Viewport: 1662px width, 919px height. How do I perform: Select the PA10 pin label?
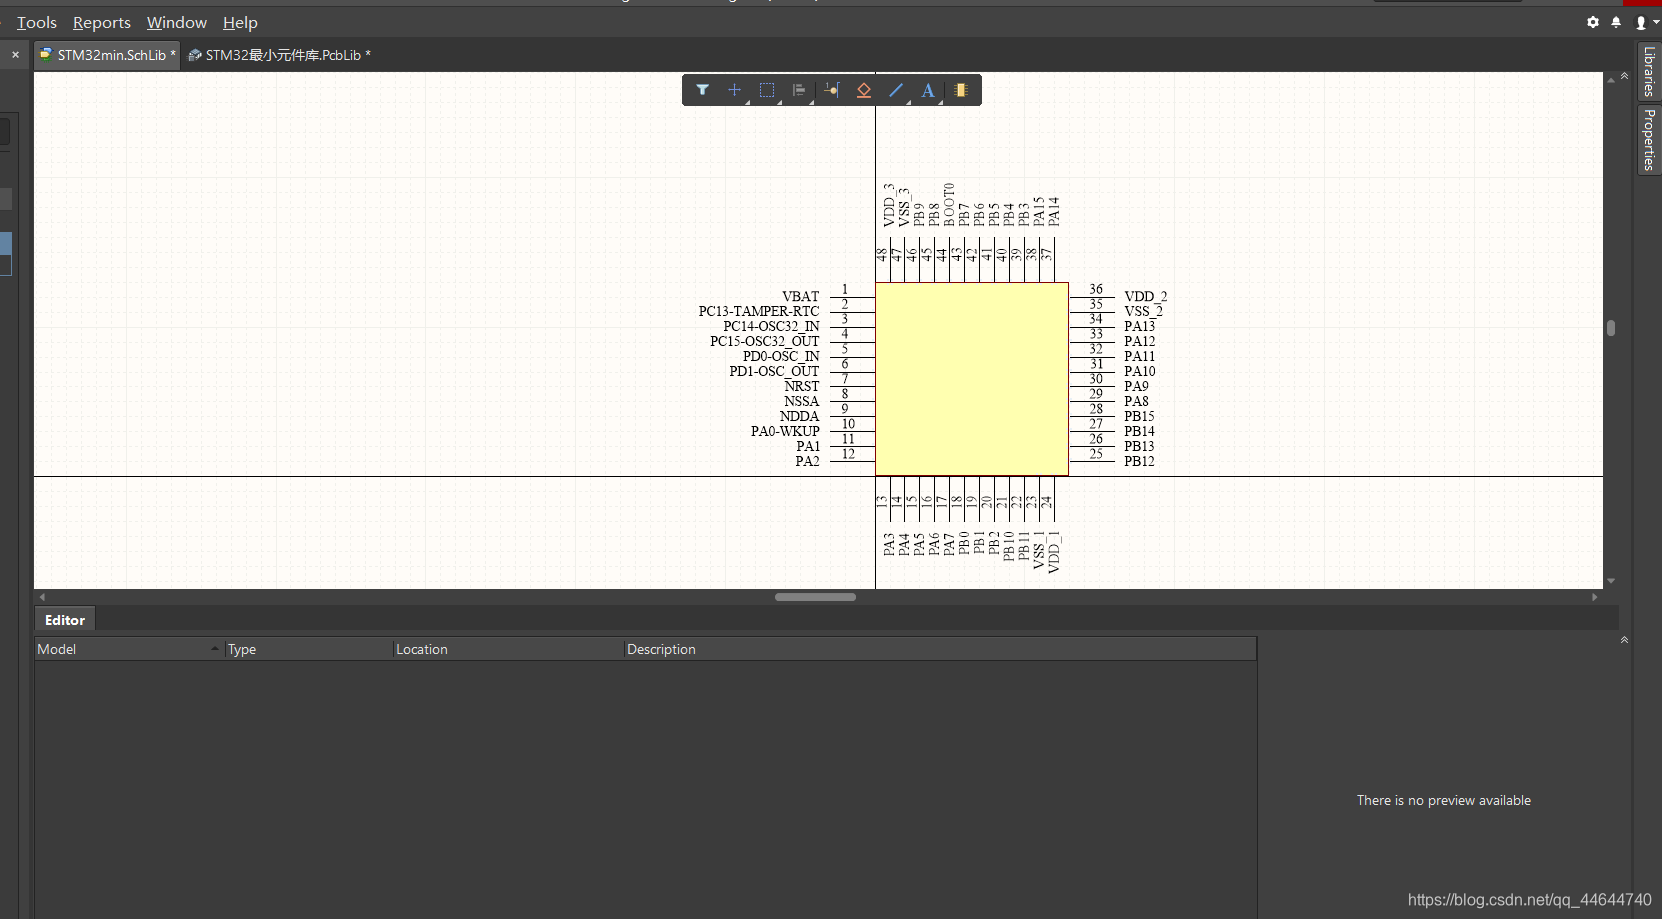(1140, 372)
